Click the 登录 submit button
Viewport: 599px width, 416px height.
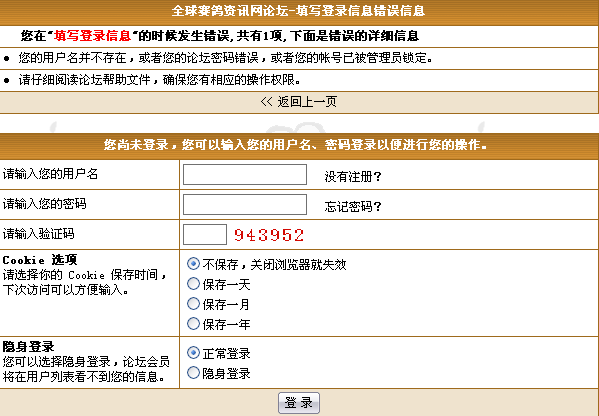click(299, 403)
